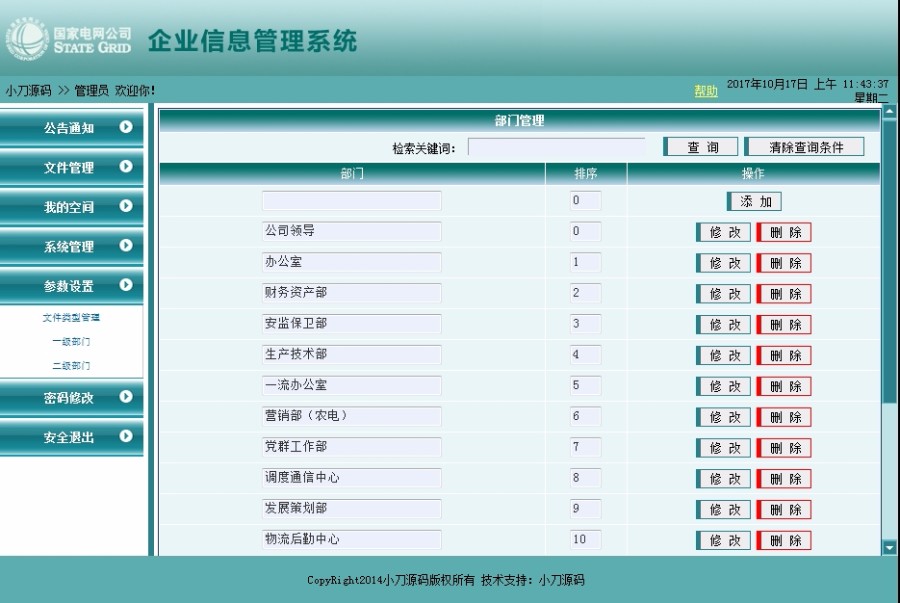Click the arrow icon beside 公告通知
The width and height of the screenshot is (900, 603).
[124, 128]
